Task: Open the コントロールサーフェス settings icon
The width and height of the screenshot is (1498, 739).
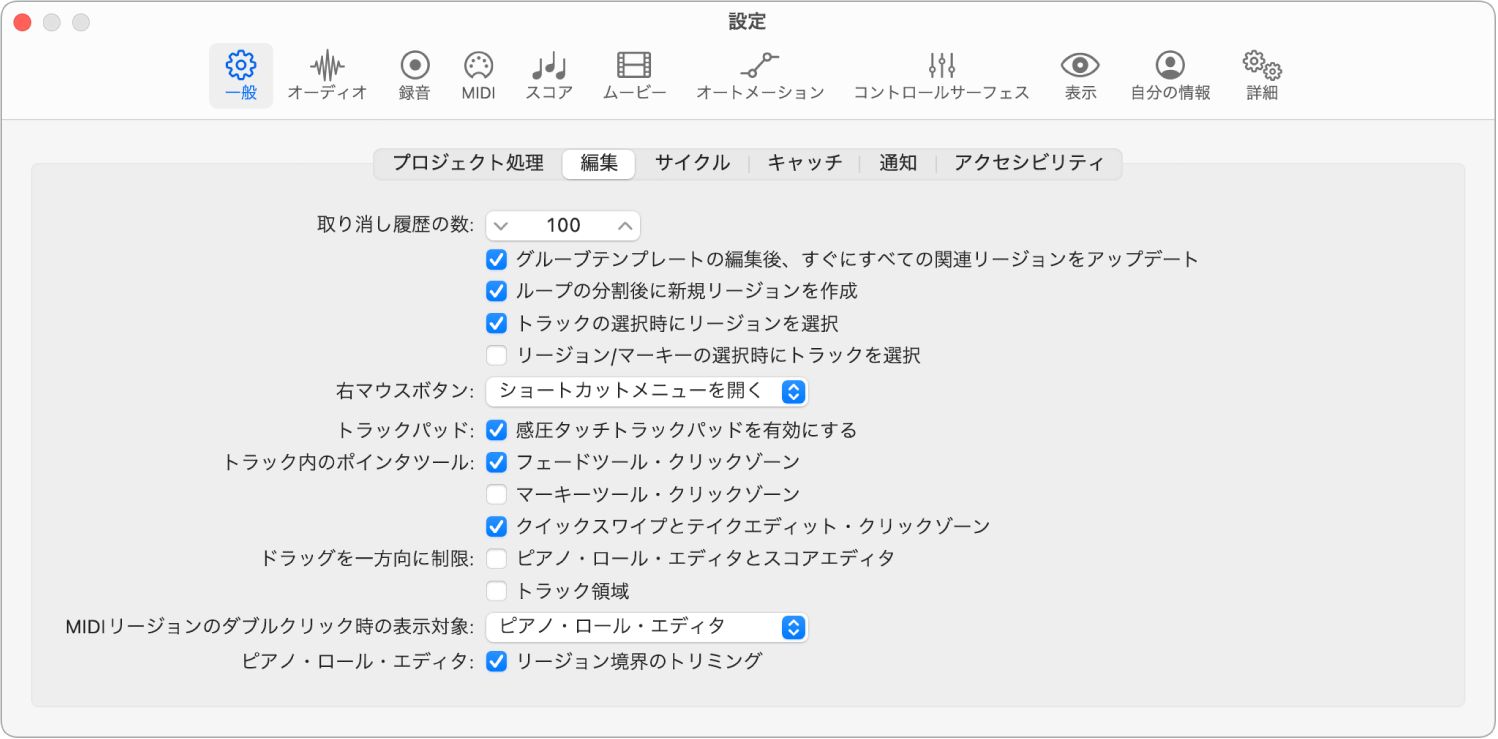Action: click(x=940, y=75)
